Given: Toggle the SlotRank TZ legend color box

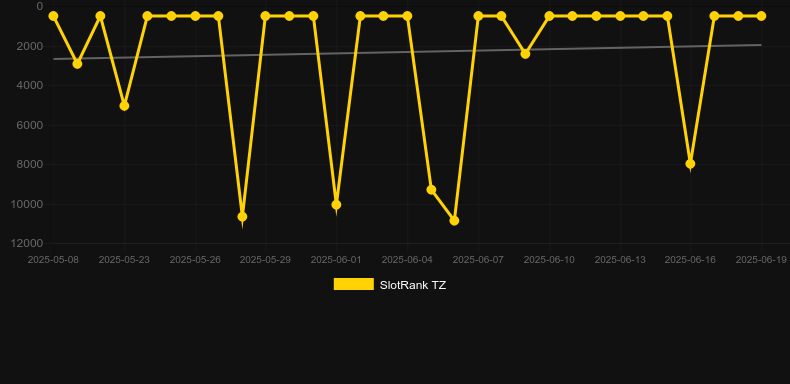Looking at the screenshot, I should tap(354, 284).
